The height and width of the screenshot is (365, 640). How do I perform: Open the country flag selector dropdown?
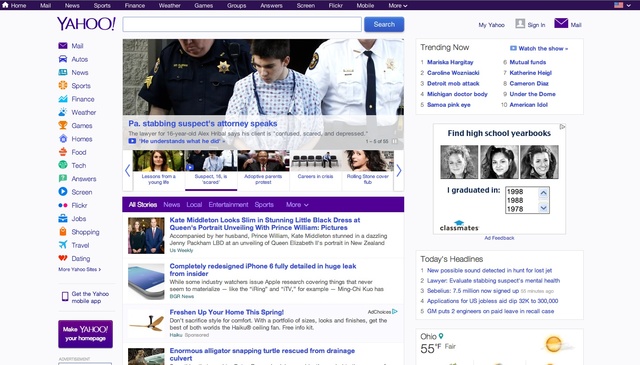pyautogui.click(x=622, y=5)
